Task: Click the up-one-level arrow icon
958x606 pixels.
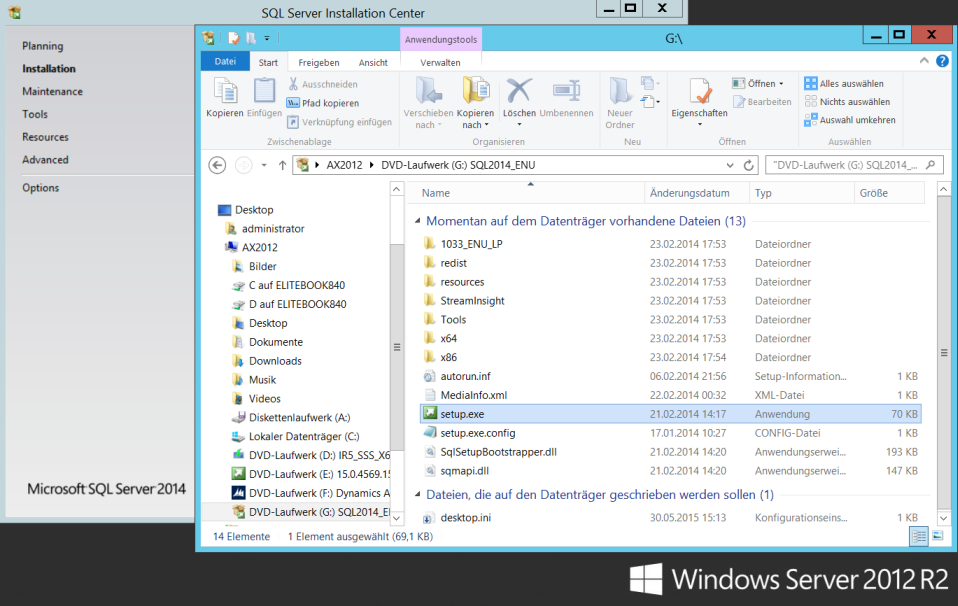Action: pyautogui.click(x=282, y=165)
